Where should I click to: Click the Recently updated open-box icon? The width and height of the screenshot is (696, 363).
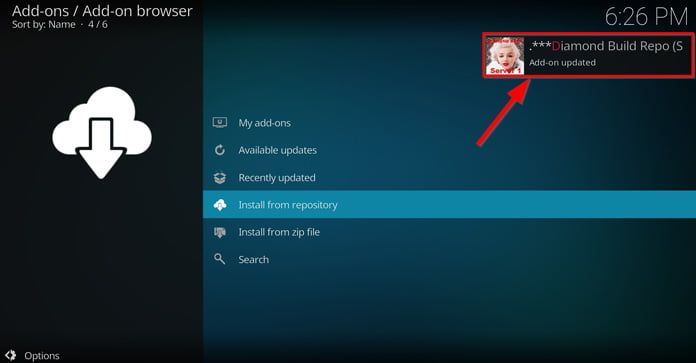220,178
